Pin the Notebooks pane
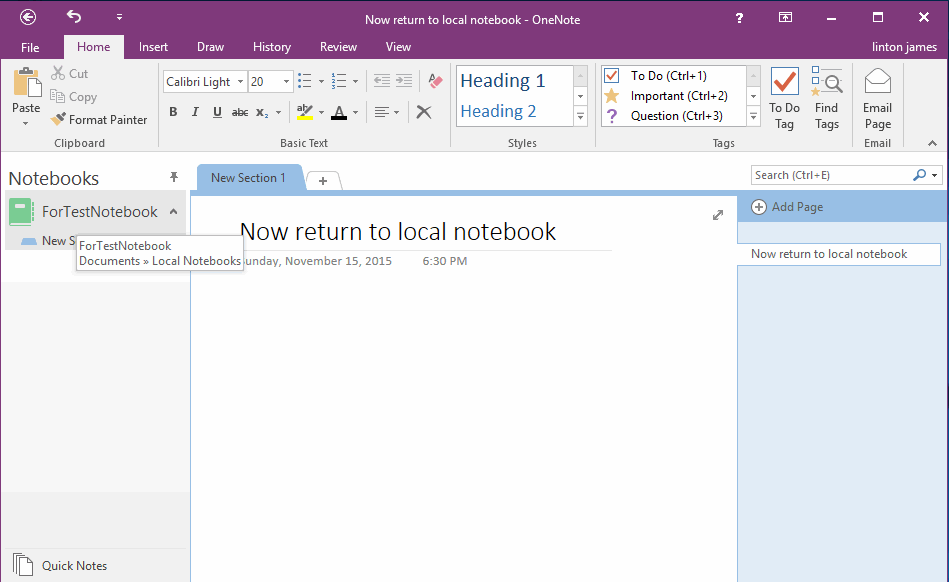 tap(174, 177)
